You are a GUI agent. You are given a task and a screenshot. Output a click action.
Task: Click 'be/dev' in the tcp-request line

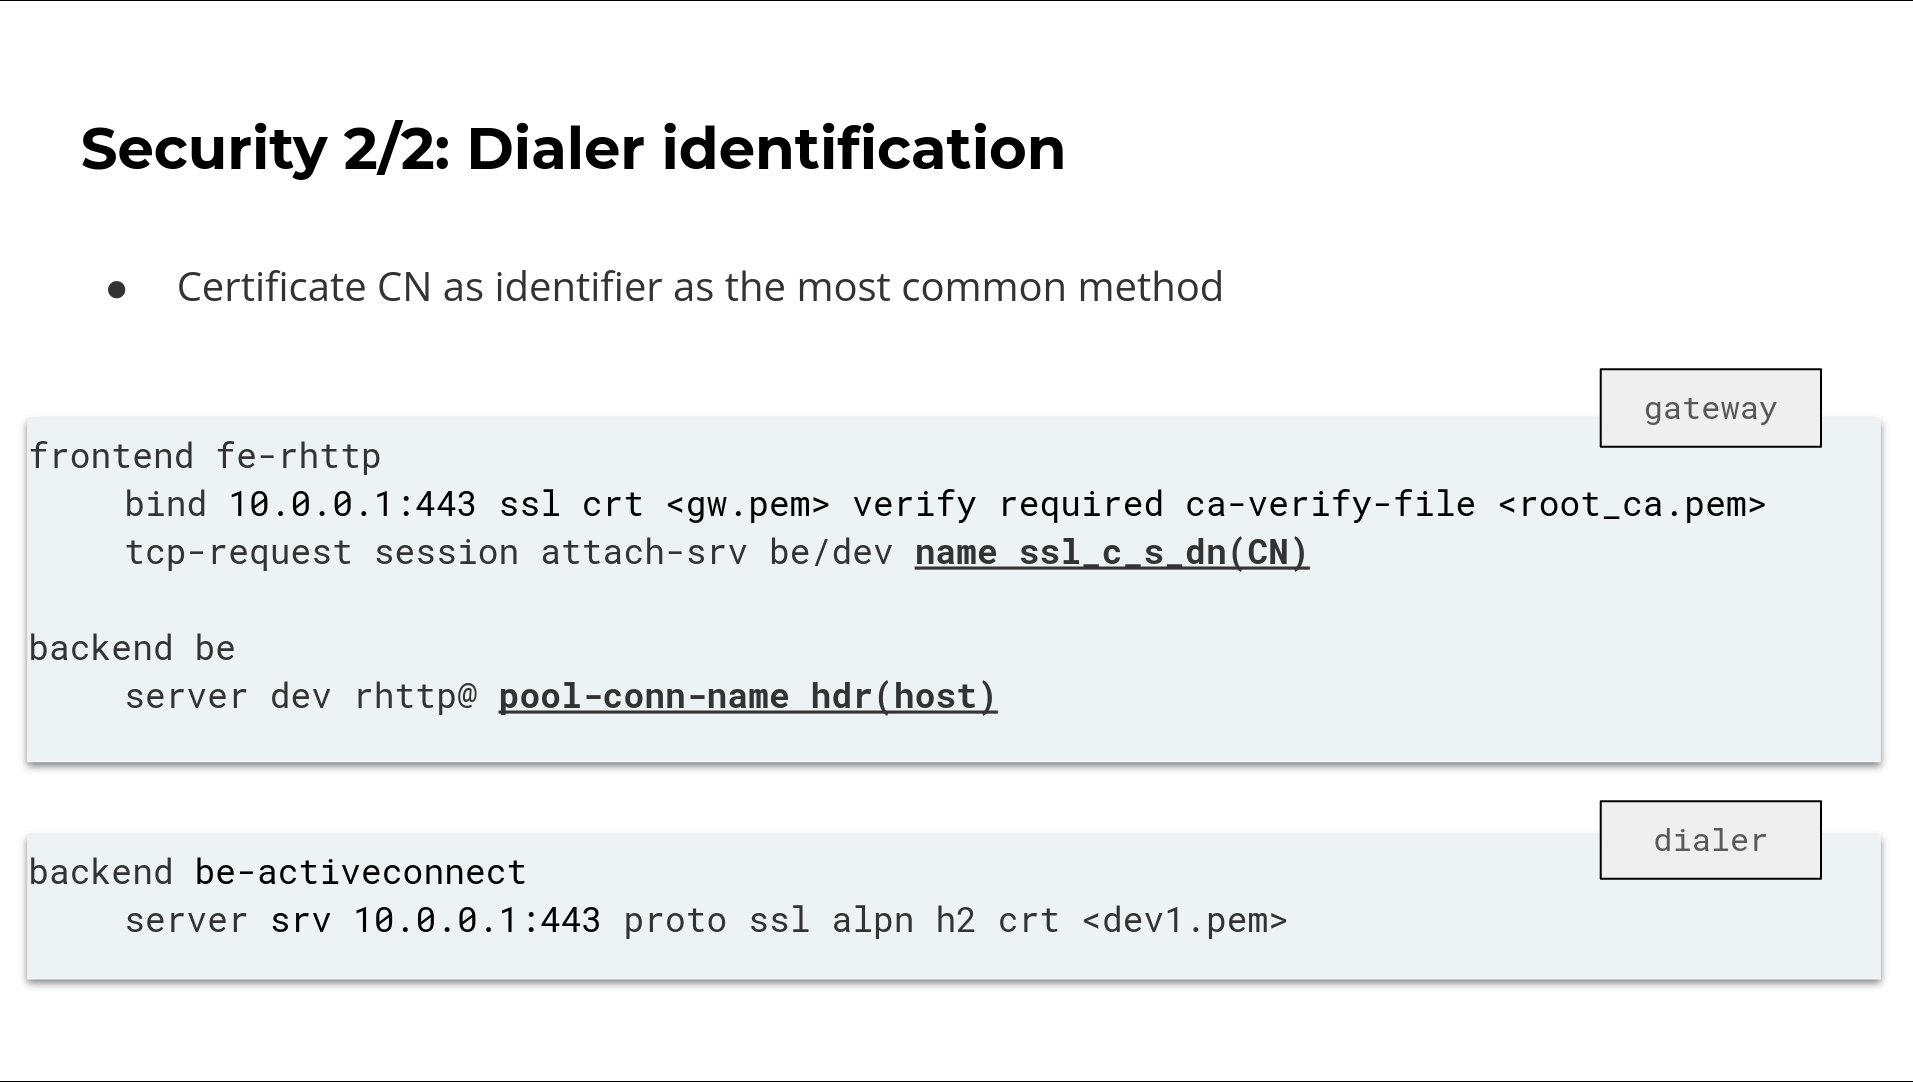pos(831,553)
